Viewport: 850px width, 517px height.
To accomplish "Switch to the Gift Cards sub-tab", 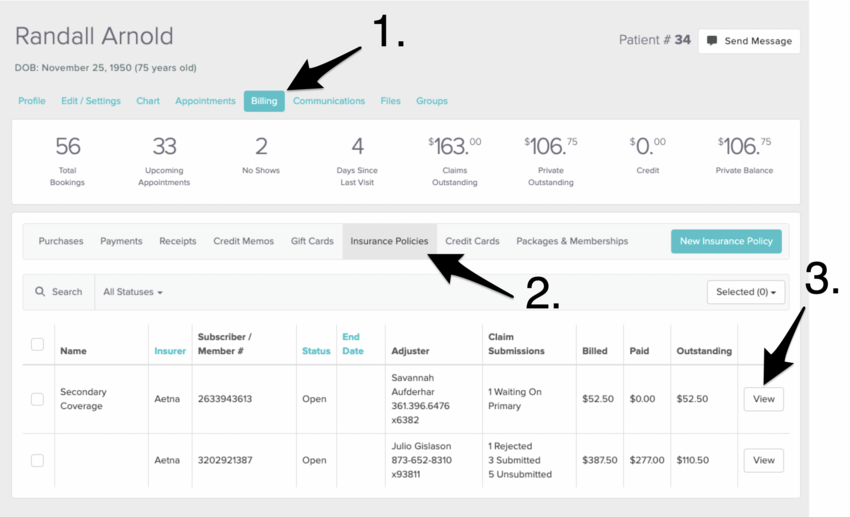I will coord(312,241).
